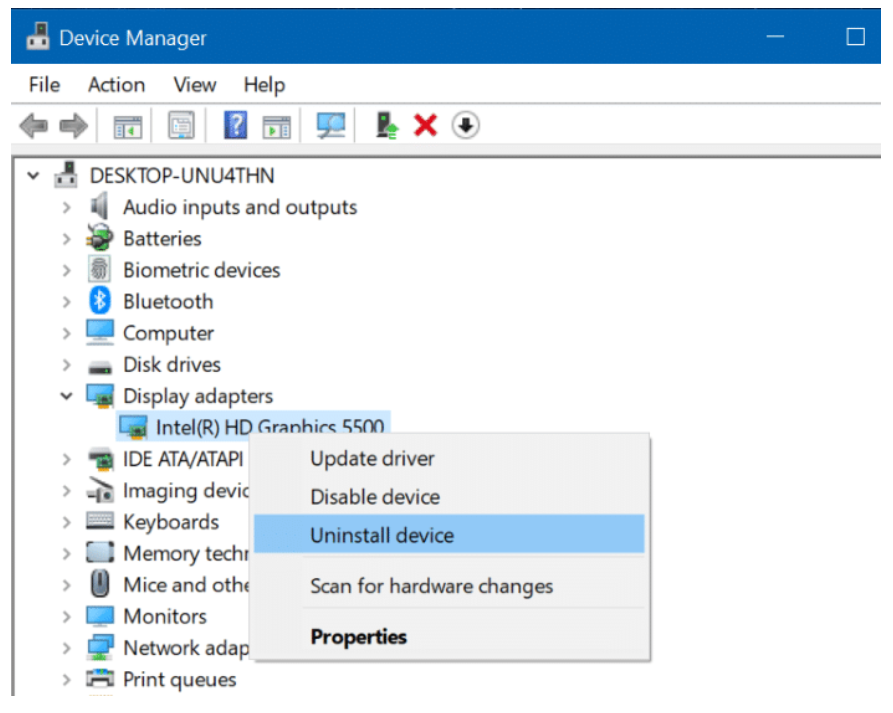Expand the Batteries category

[x=67, y=238]
